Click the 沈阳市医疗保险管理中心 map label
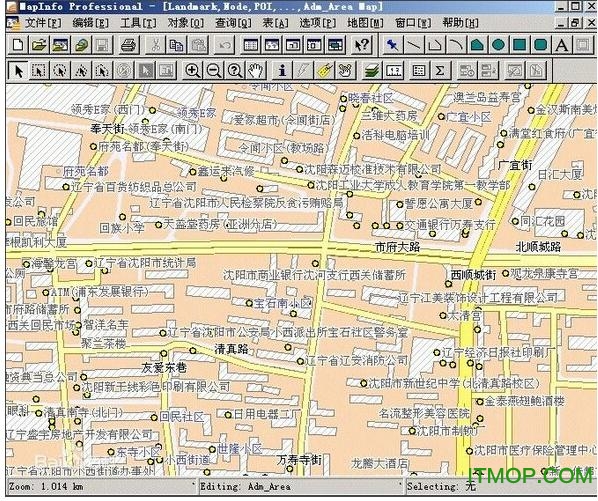598x501 pixels. point(534,450)
